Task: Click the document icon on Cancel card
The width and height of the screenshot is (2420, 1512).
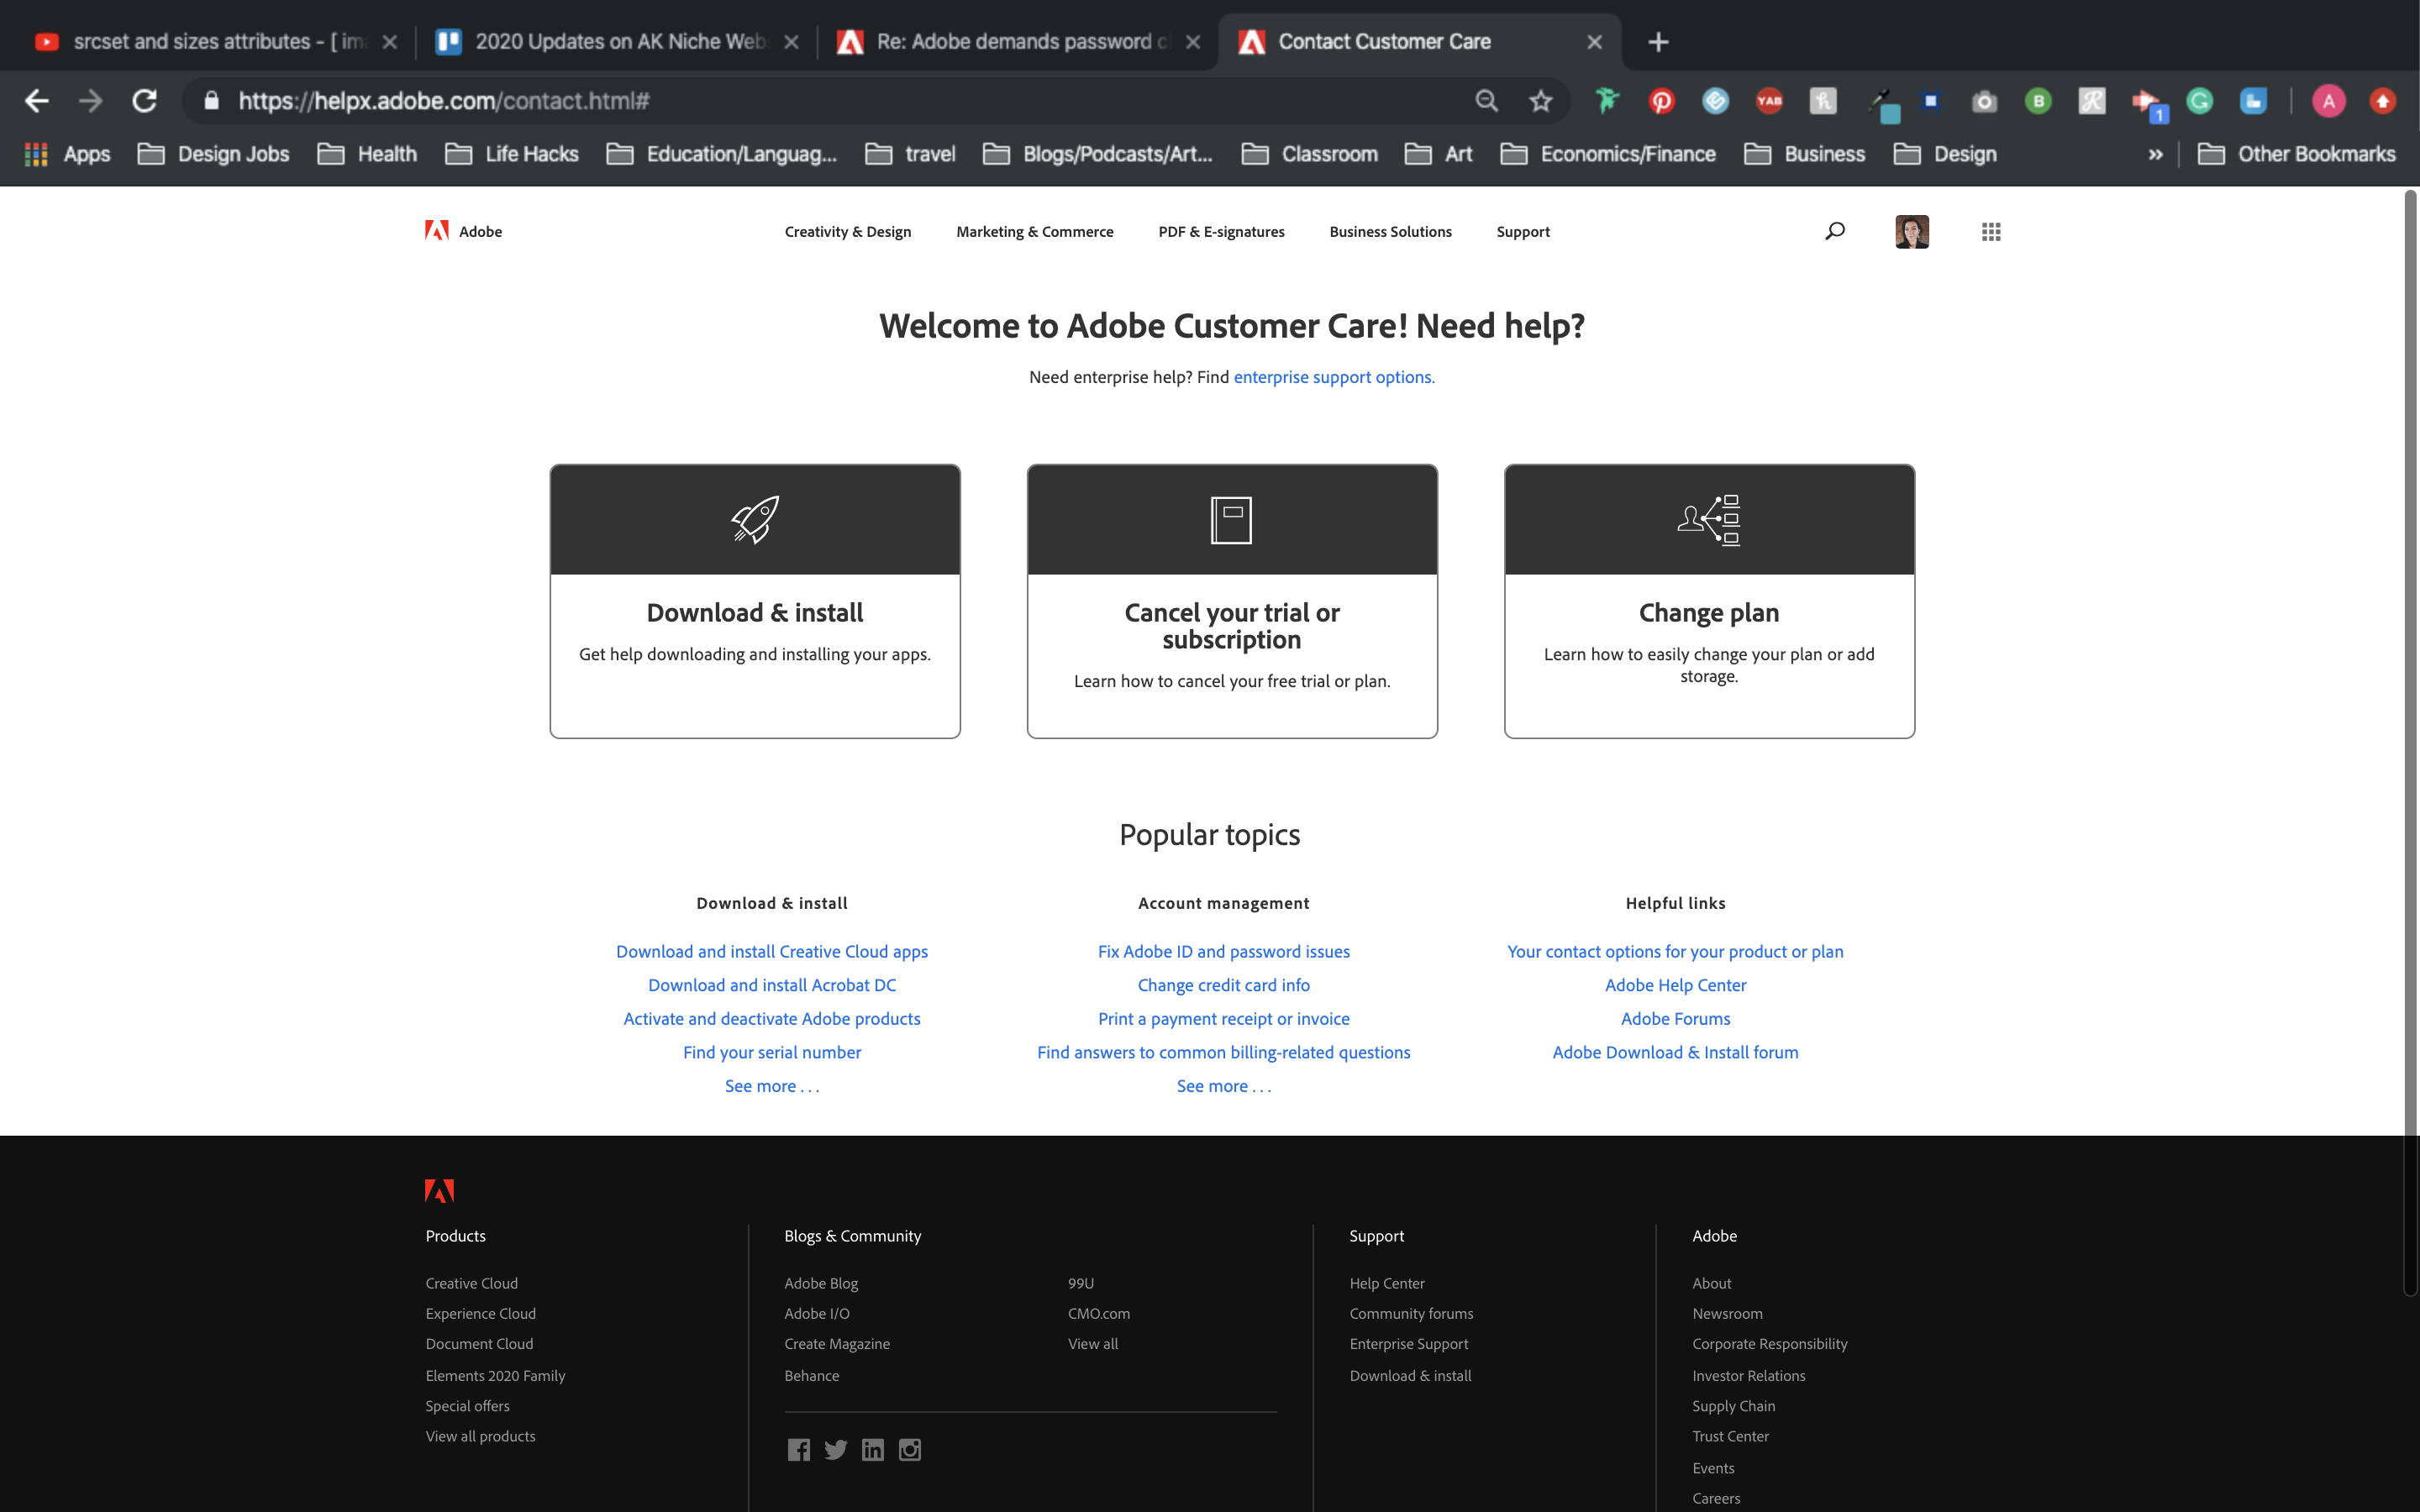Action: [1230, 517]
